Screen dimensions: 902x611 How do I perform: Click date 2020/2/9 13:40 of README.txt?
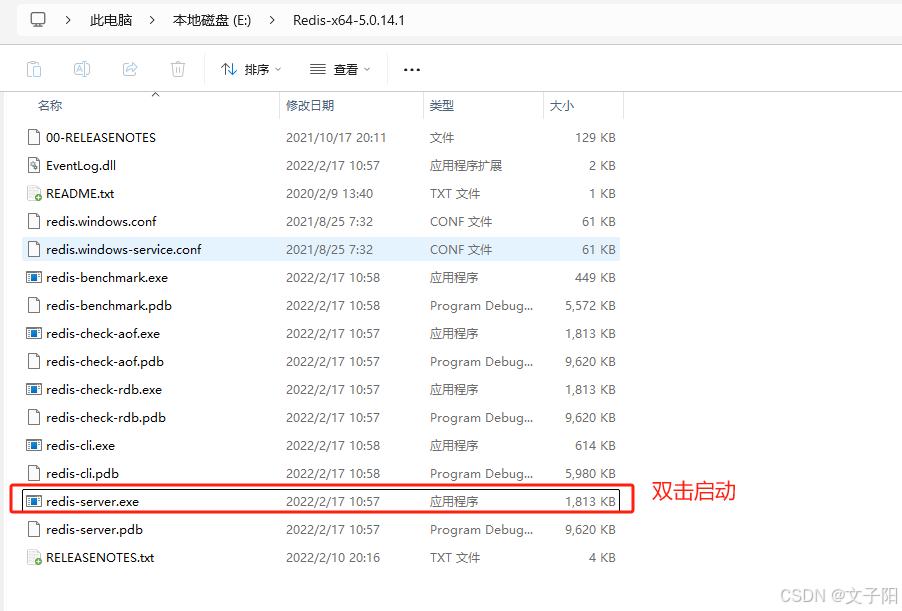pyautogui.click(x=330, y=194)
